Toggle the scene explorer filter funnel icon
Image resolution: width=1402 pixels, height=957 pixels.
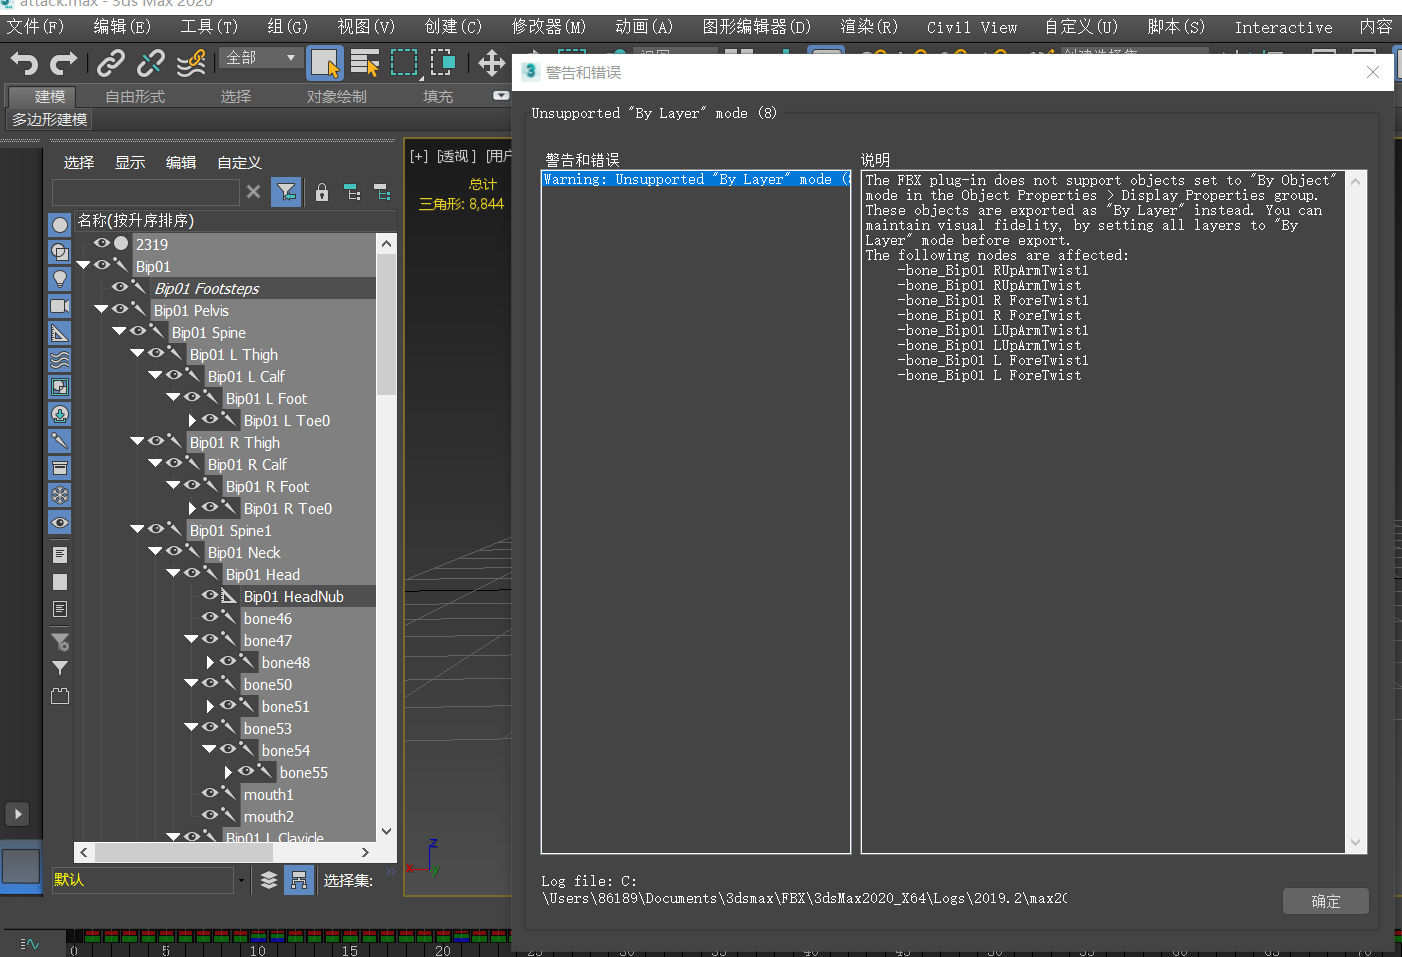[286, 192]
